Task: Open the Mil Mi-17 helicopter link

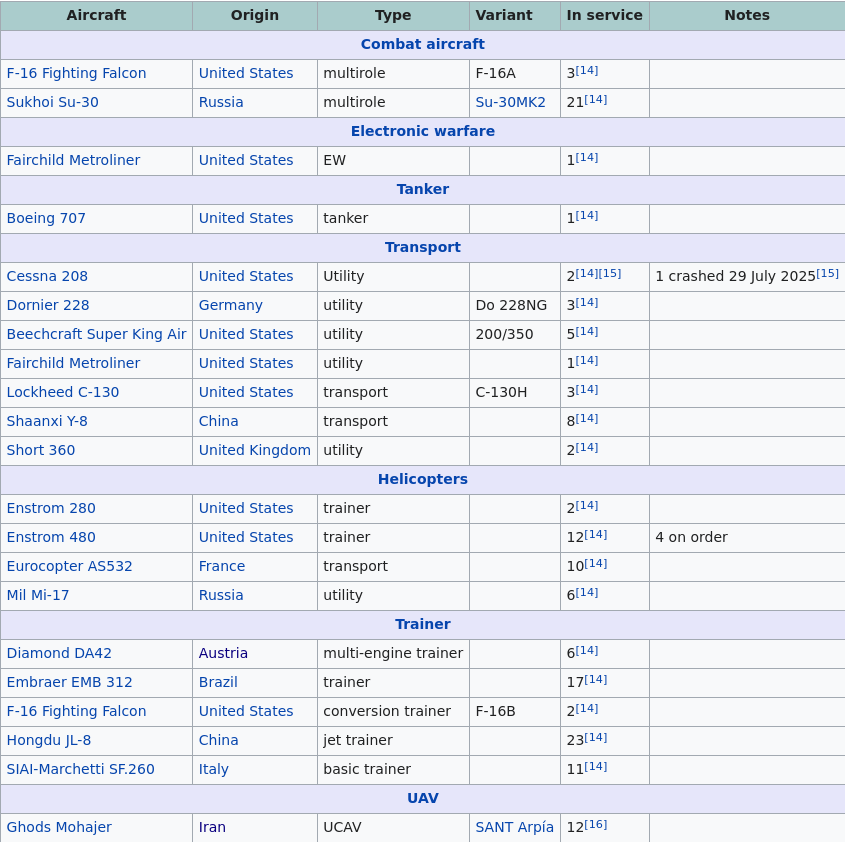Action: click(x=38, y=595)
